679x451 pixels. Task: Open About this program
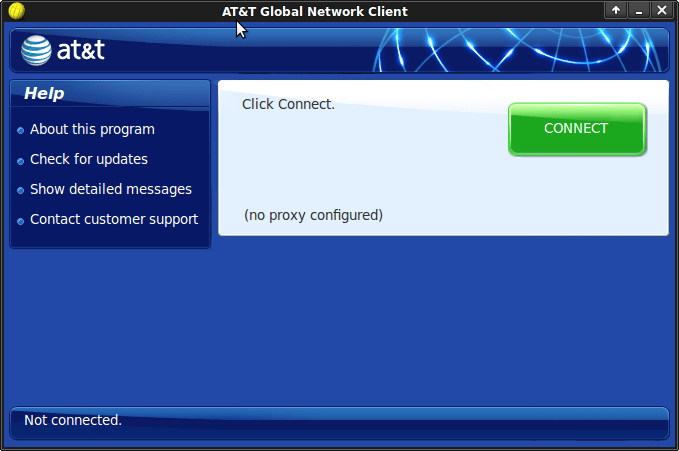92,130
